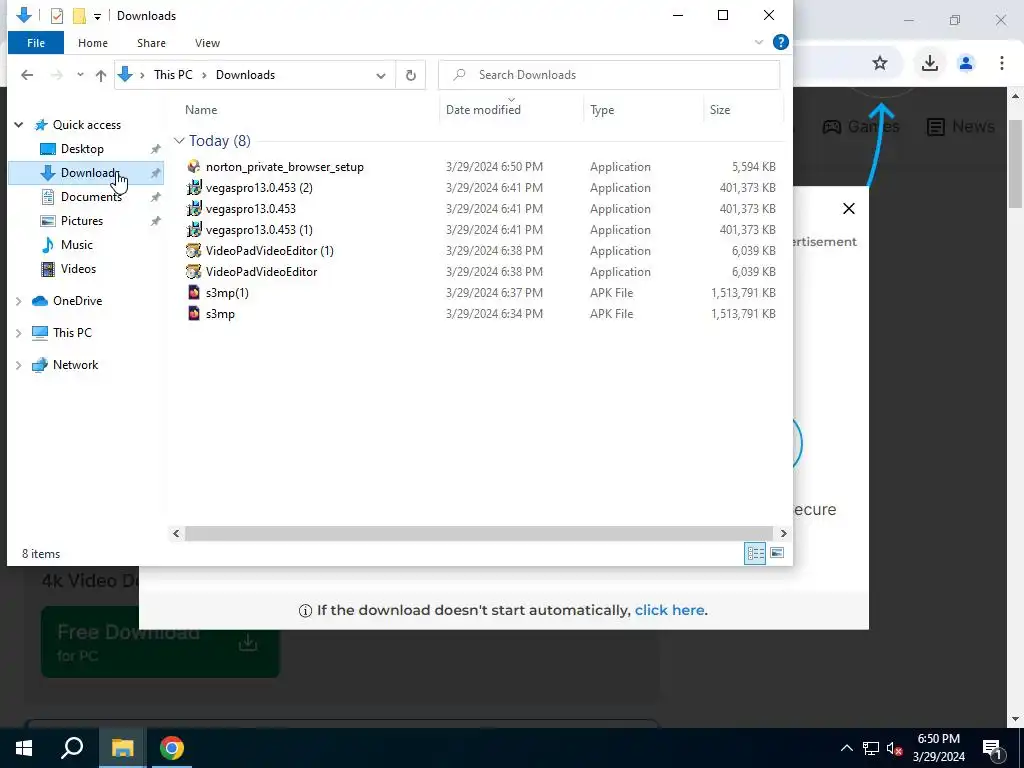Image resolution: width=1024 pixels, height=768 pixels.
Task: Open Chrome downloads tray icon
Action: tap(930, 63)
